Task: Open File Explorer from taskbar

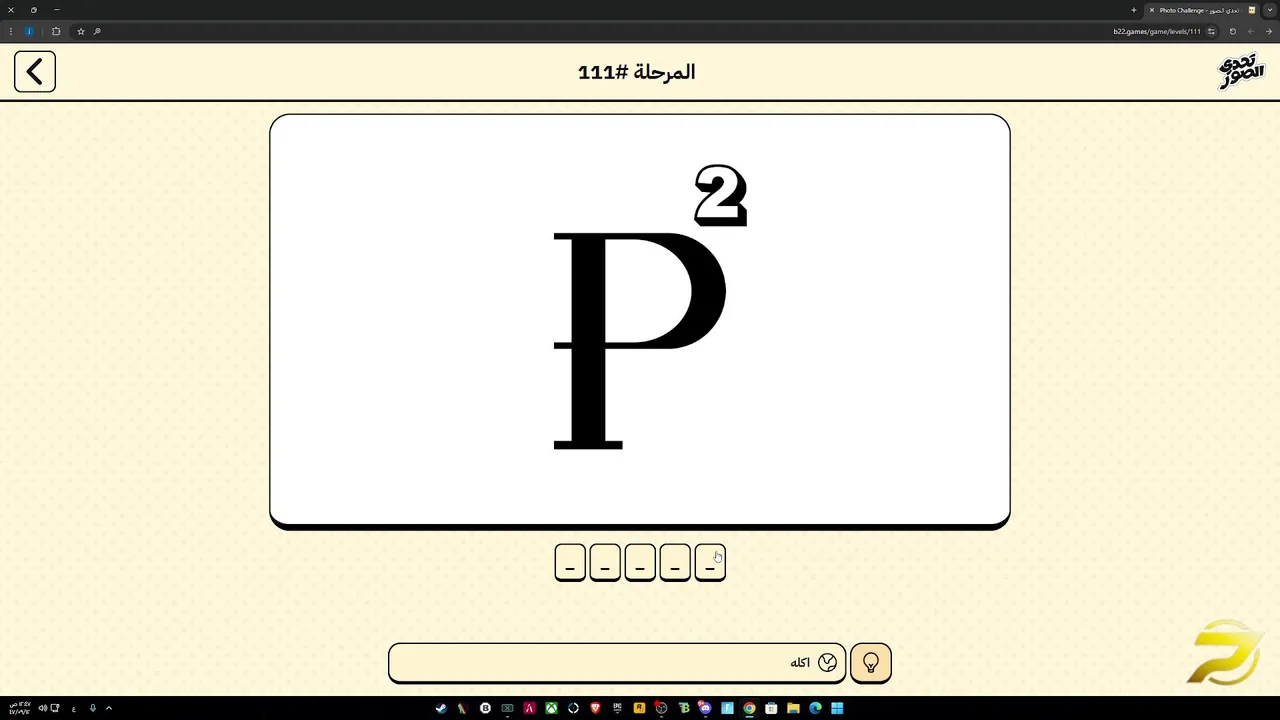Action: 793,708
